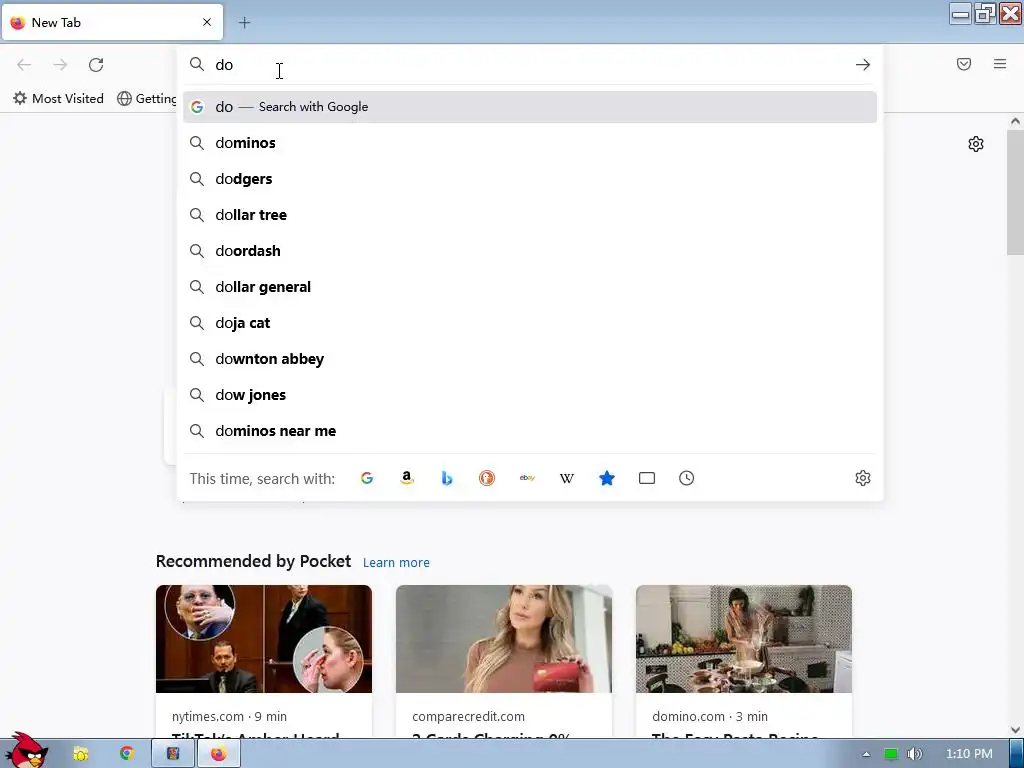This screenshot has width=1024, height=768.
Task: Click the vertical scrollbar thumb
Action: [1015, 192]
